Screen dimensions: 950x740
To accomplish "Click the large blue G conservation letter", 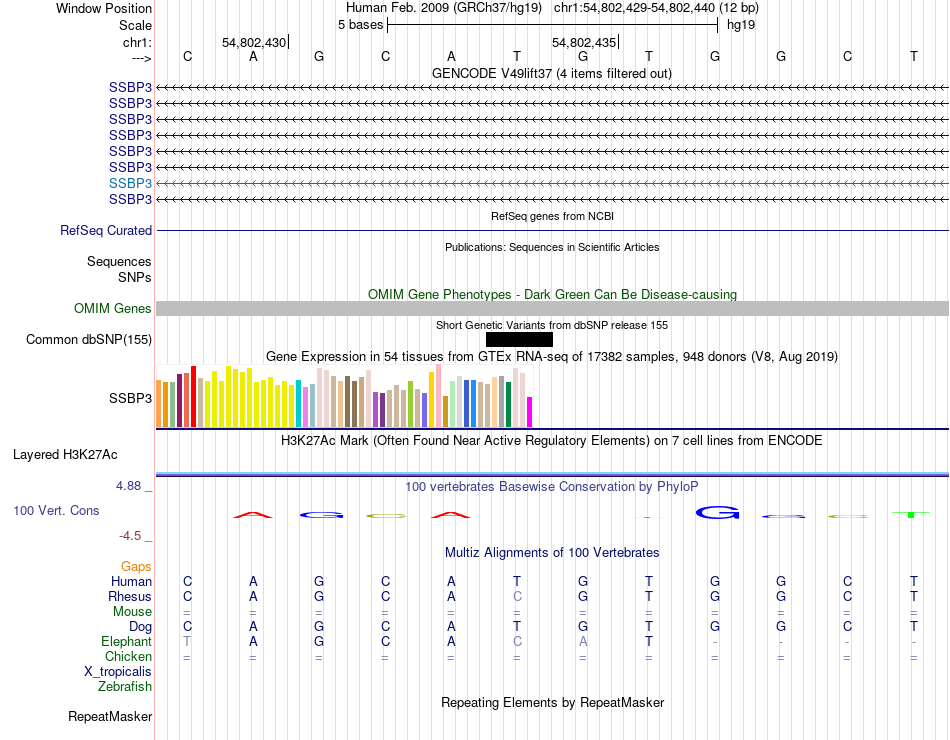I will 717,513.
